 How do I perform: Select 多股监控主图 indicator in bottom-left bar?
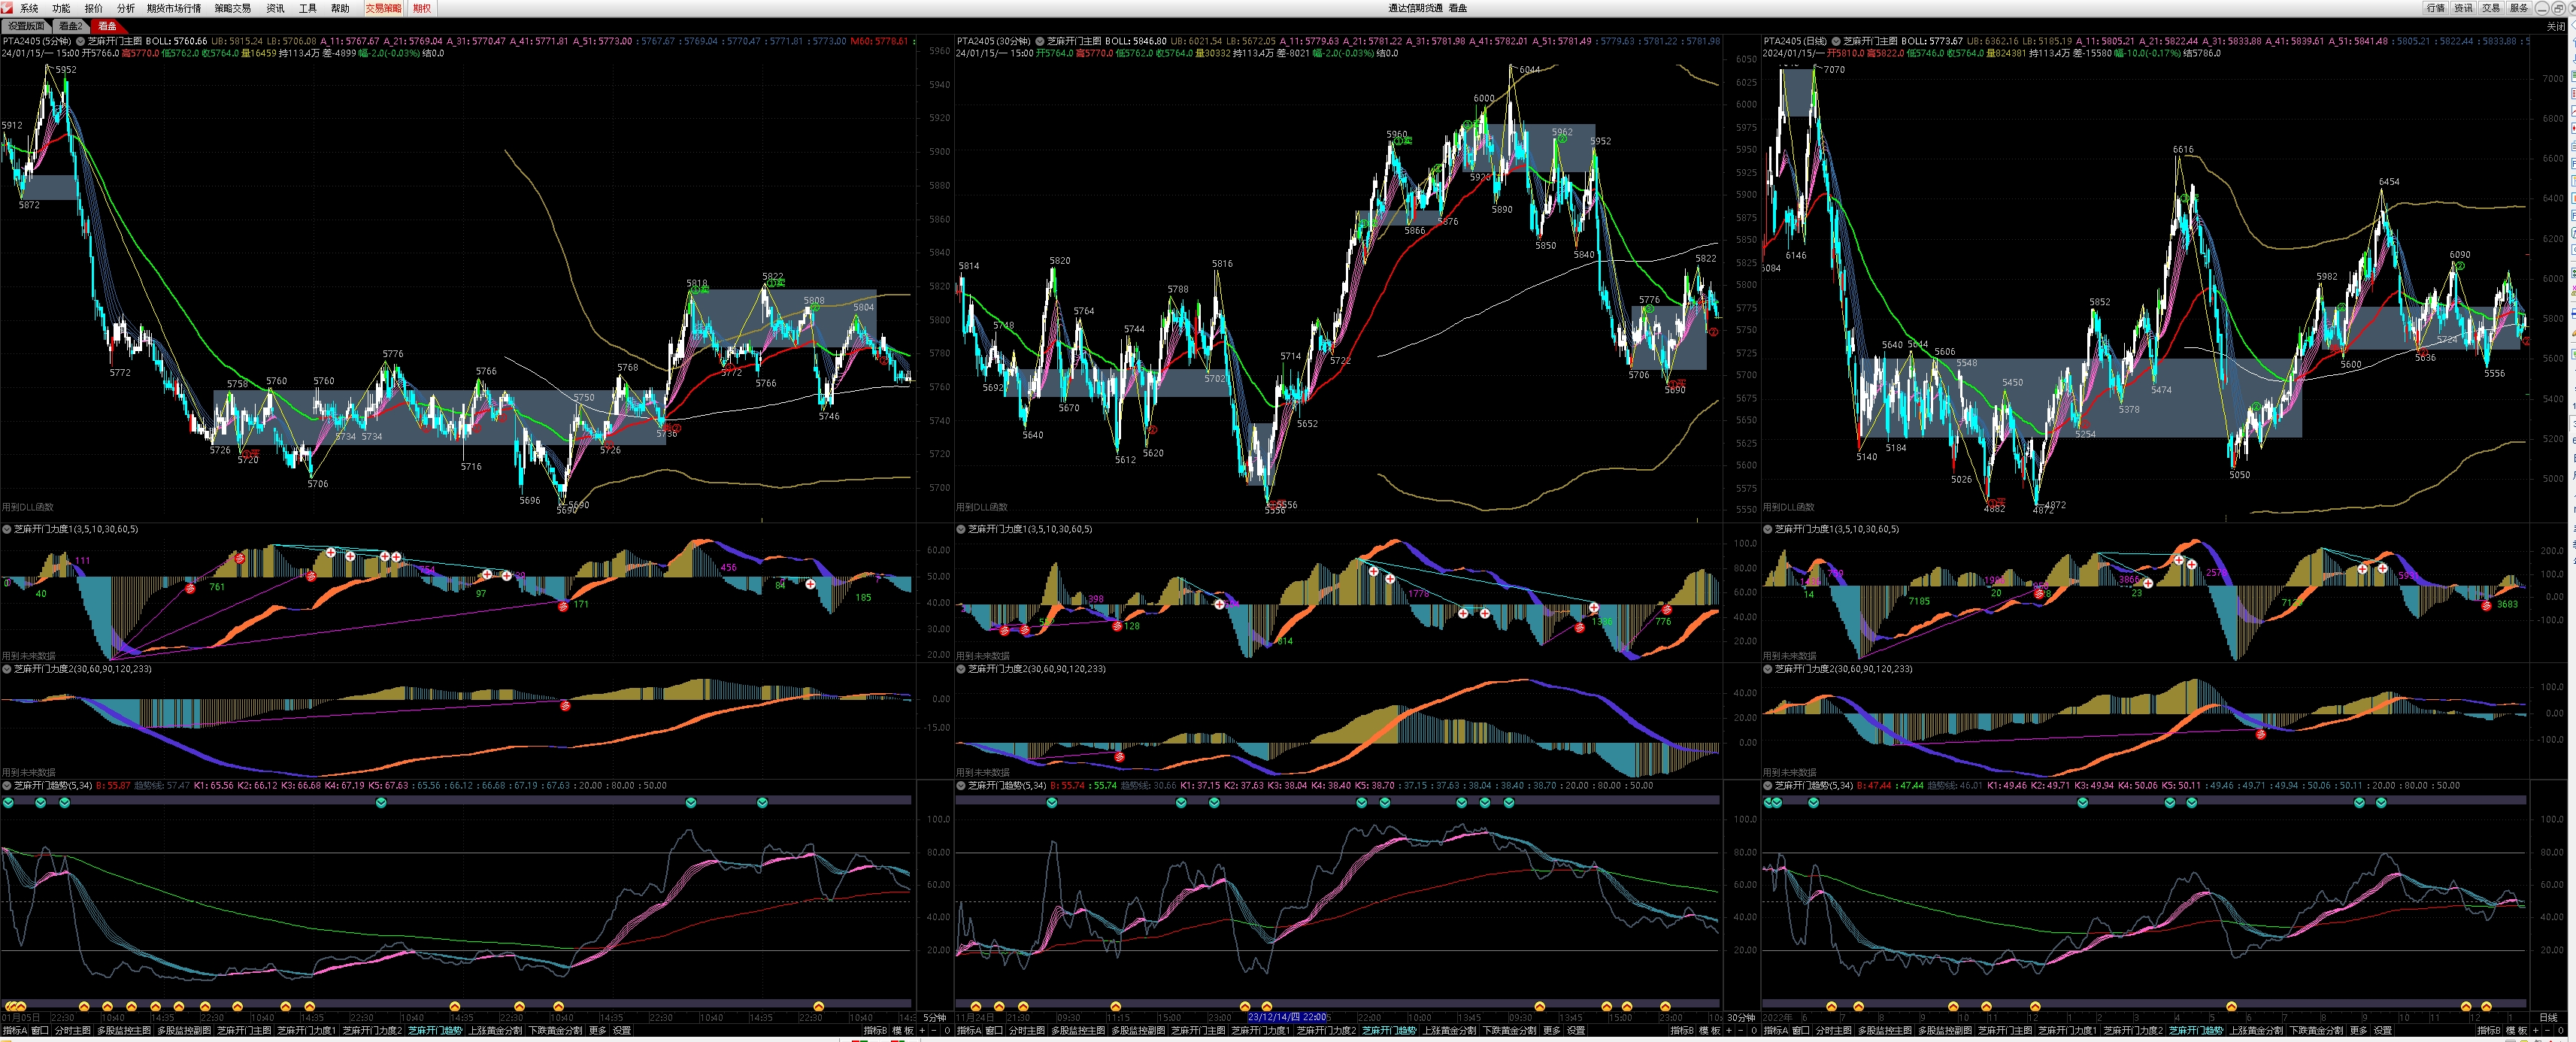(124, 1030)
